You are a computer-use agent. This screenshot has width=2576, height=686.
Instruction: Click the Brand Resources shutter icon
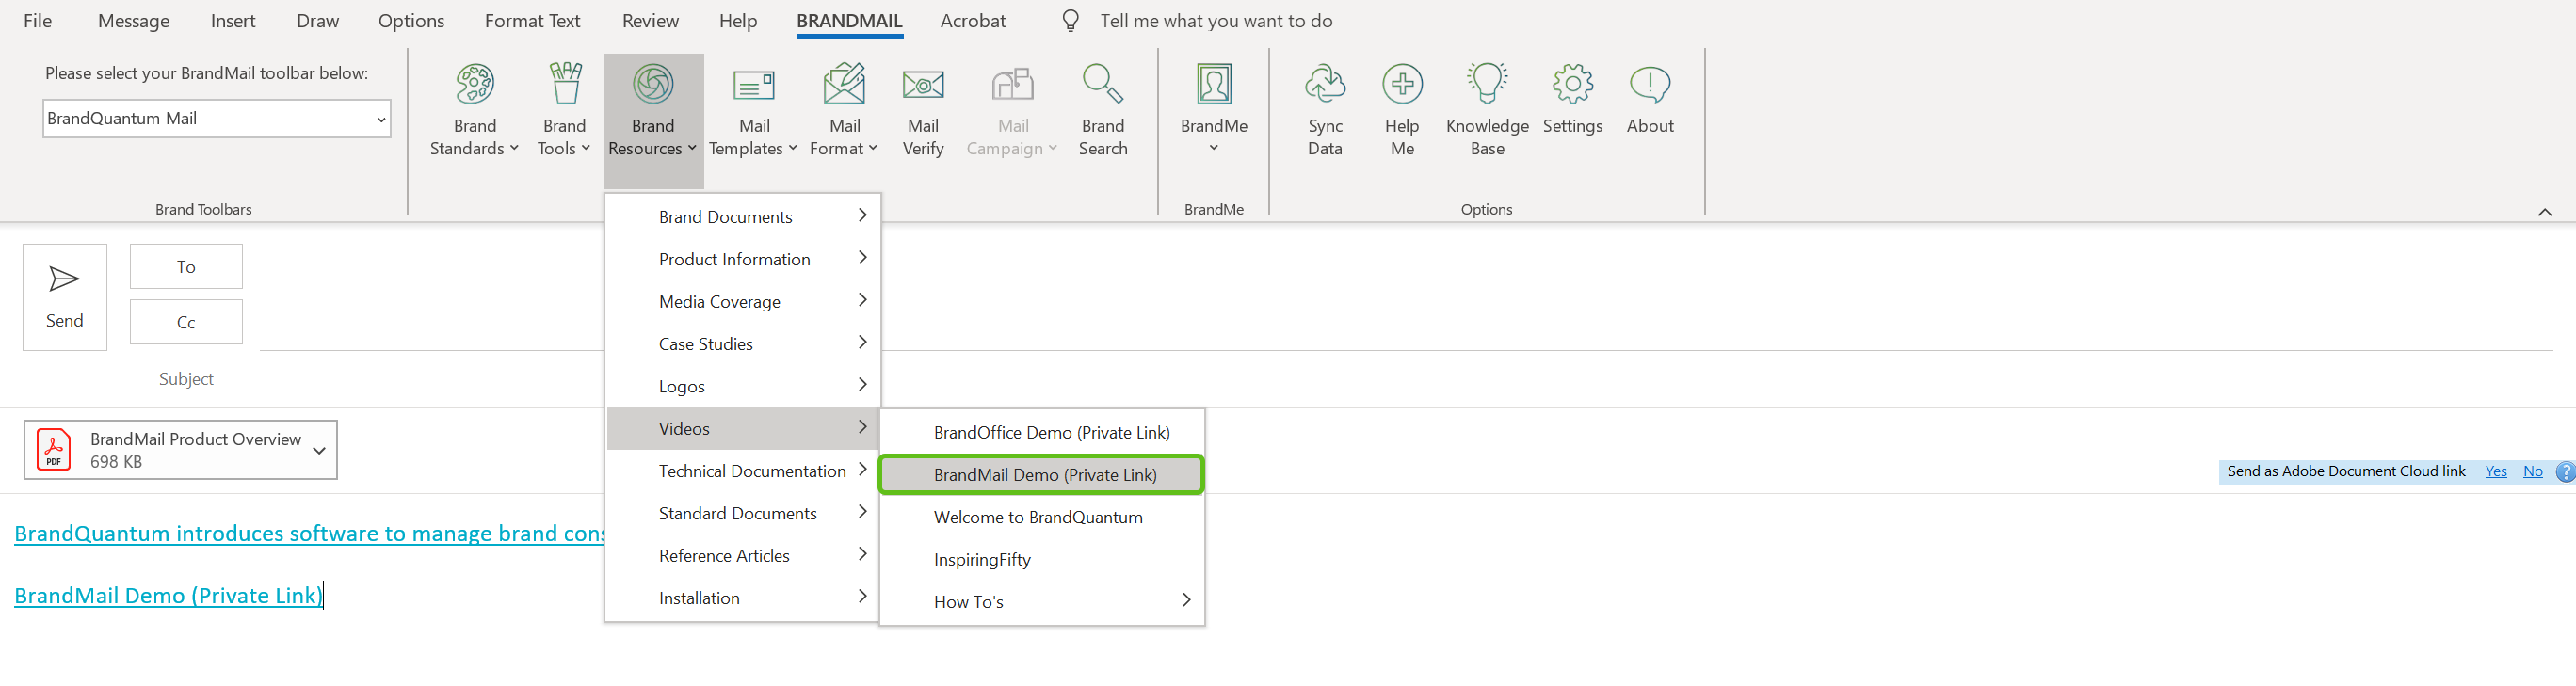[653, 84]
